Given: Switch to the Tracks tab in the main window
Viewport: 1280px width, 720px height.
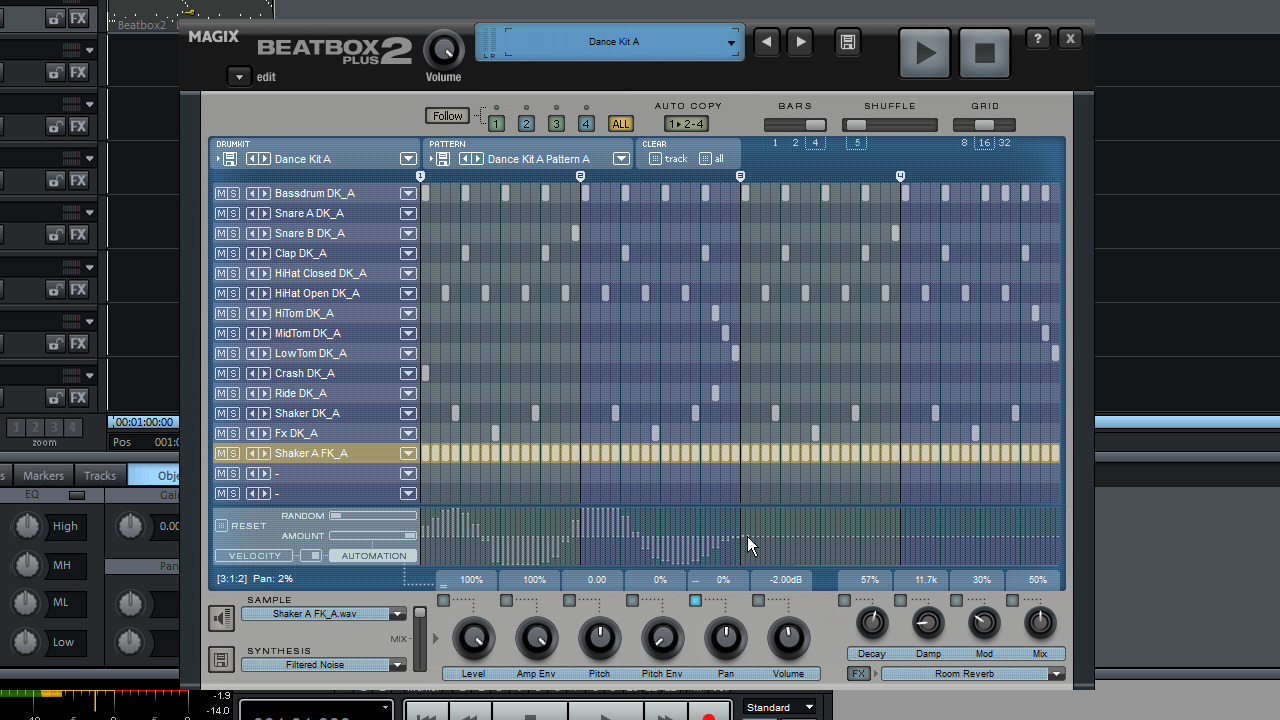Looking at the screenshot, I should [x=100, y=476].
